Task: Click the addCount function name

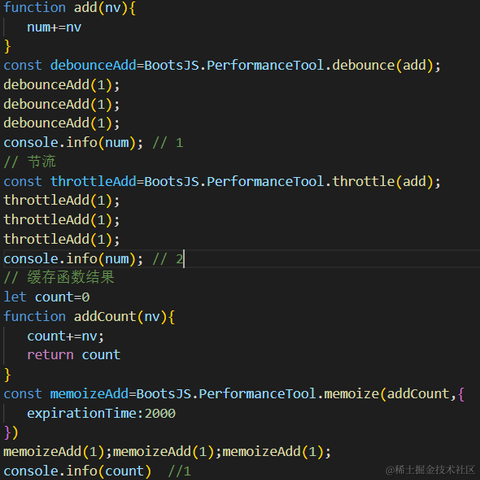Action: click(105, 317)
